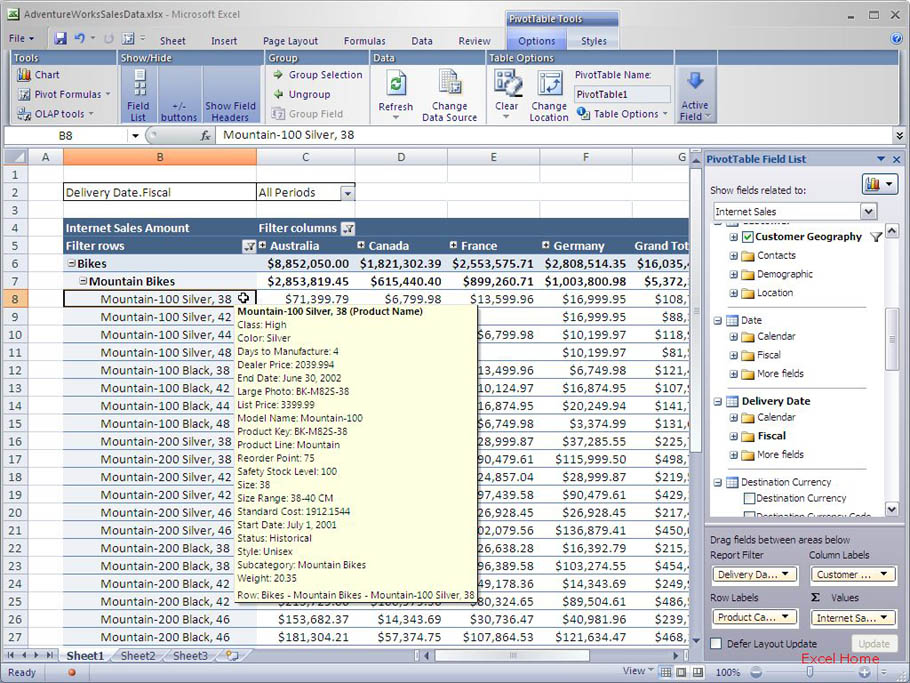Click the zoom out minus button
This screenshot has height=683, width=910.
[x=756, y=672]
